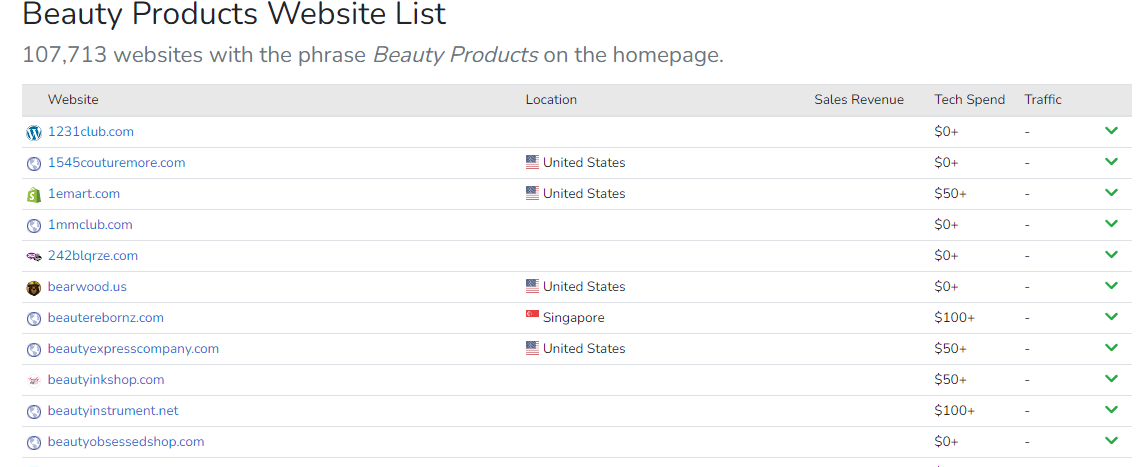Click WordPress icon beside 1231club.com
This screenshot has width=1144, height=467.
point(34,133)
